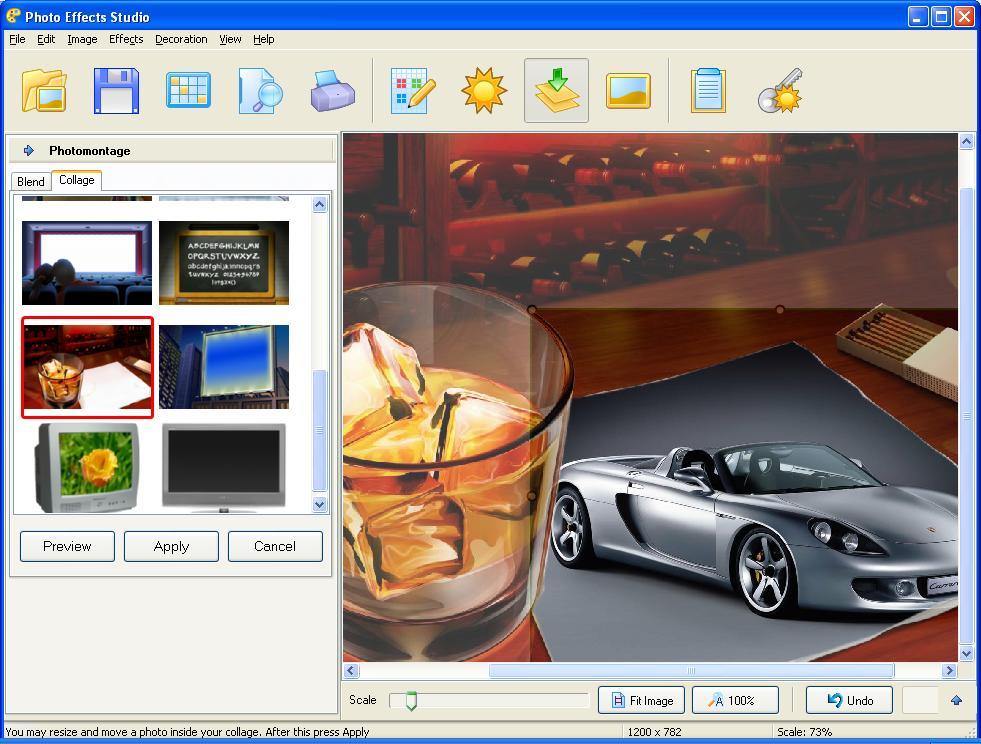Open the clipboard toolbar icon
981x744 pixels.
707,90
